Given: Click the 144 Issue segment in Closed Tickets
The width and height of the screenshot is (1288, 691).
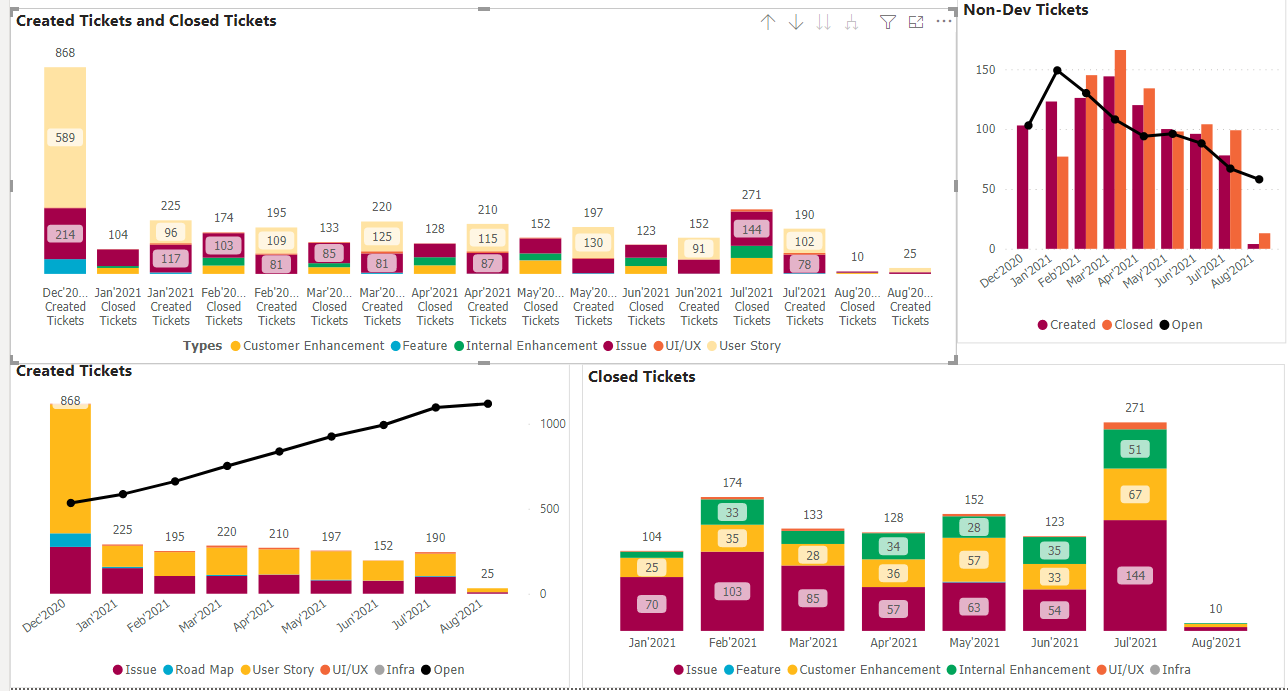Looking at the screenshot, I should point(1135,575).
